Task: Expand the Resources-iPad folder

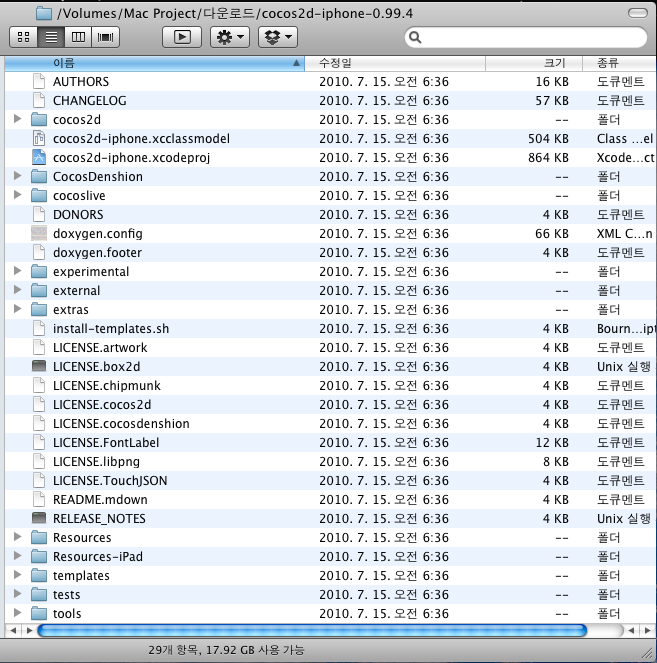Action: tap(17, 556)
